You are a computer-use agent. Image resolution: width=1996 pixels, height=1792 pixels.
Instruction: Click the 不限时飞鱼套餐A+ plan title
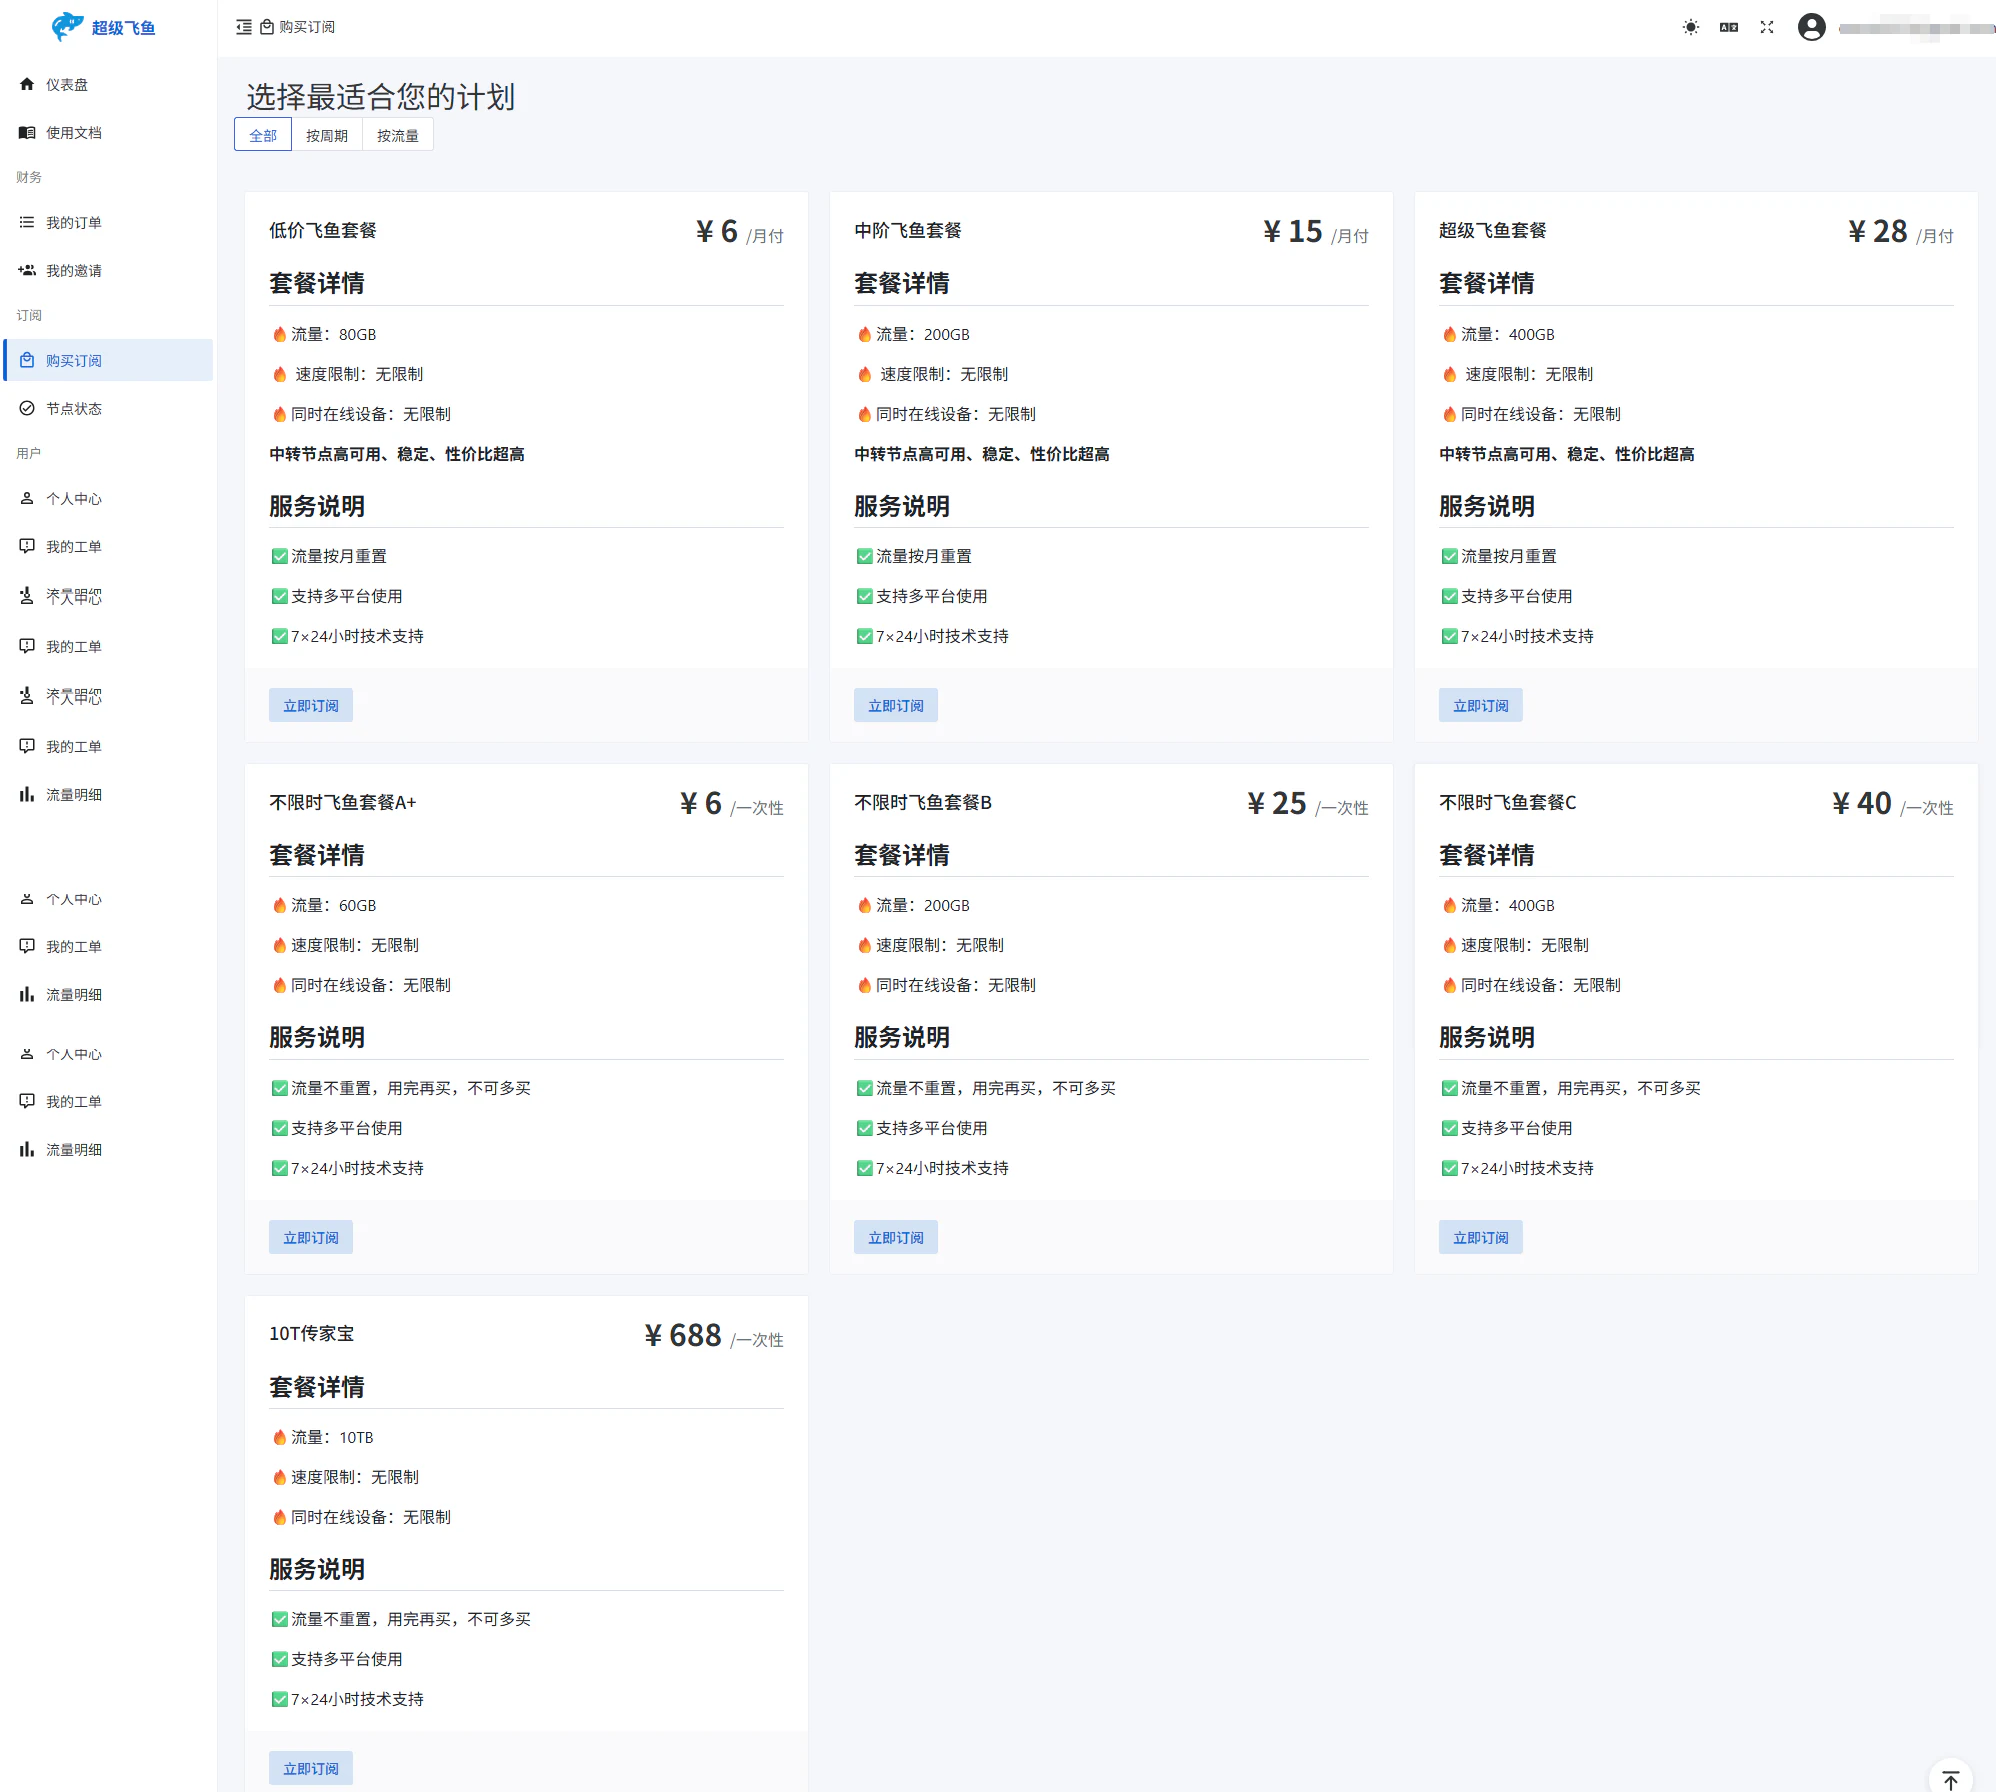click(342, 803)
